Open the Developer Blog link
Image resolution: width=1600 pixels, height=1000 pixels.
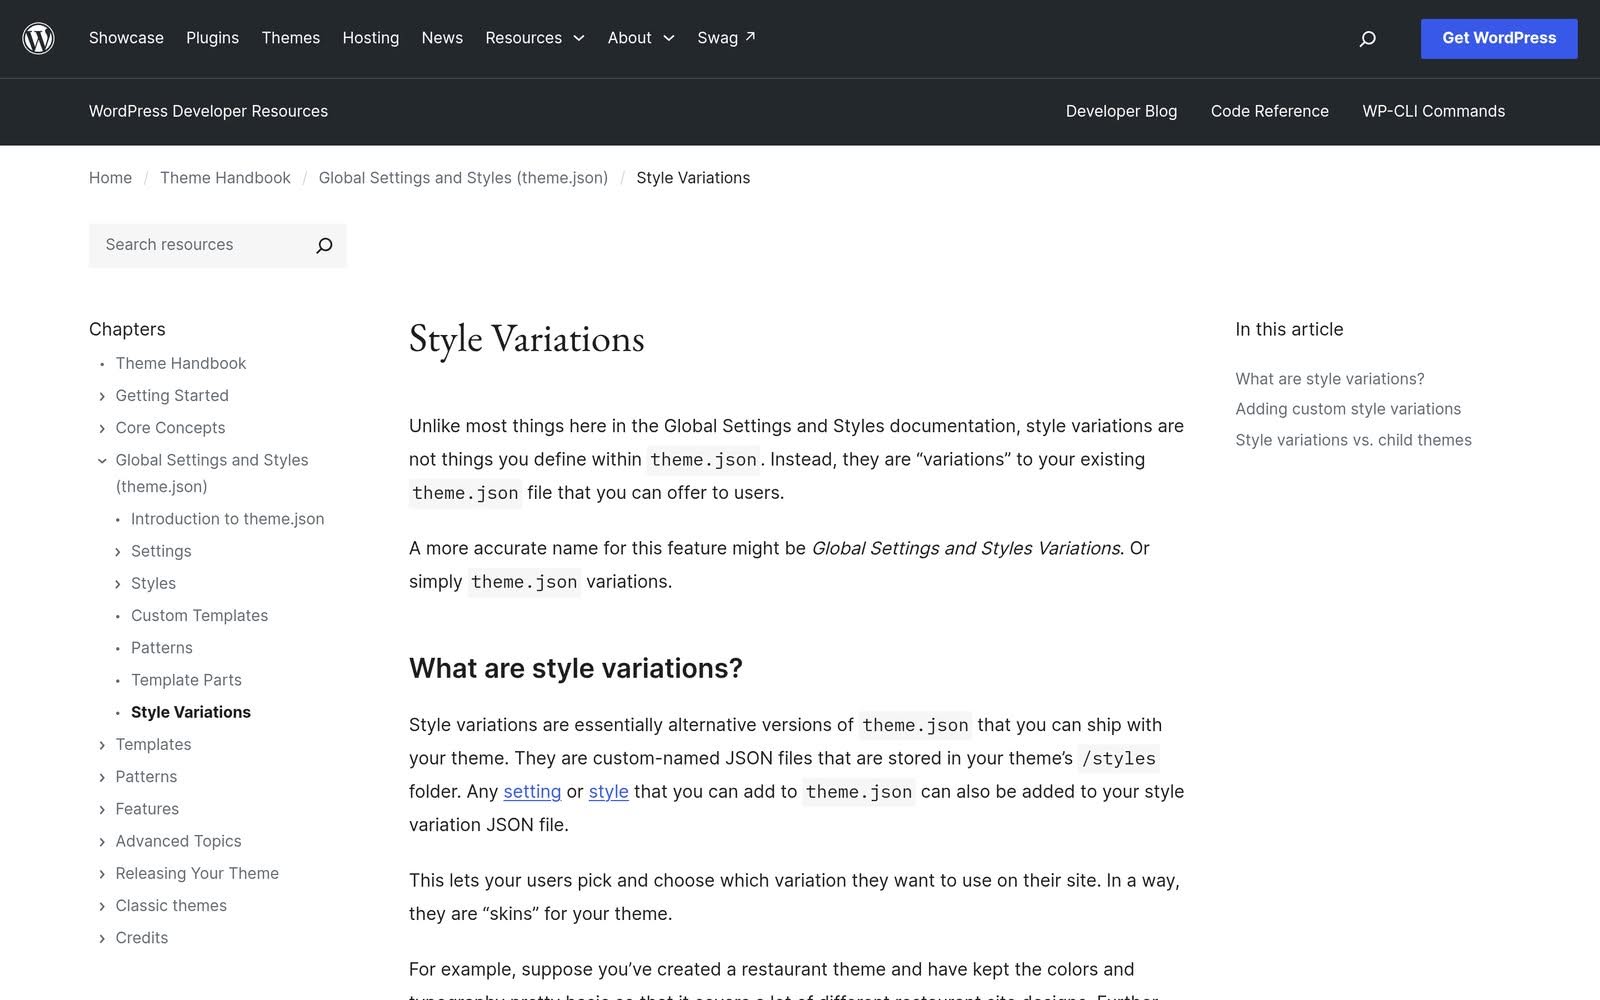1121,111
